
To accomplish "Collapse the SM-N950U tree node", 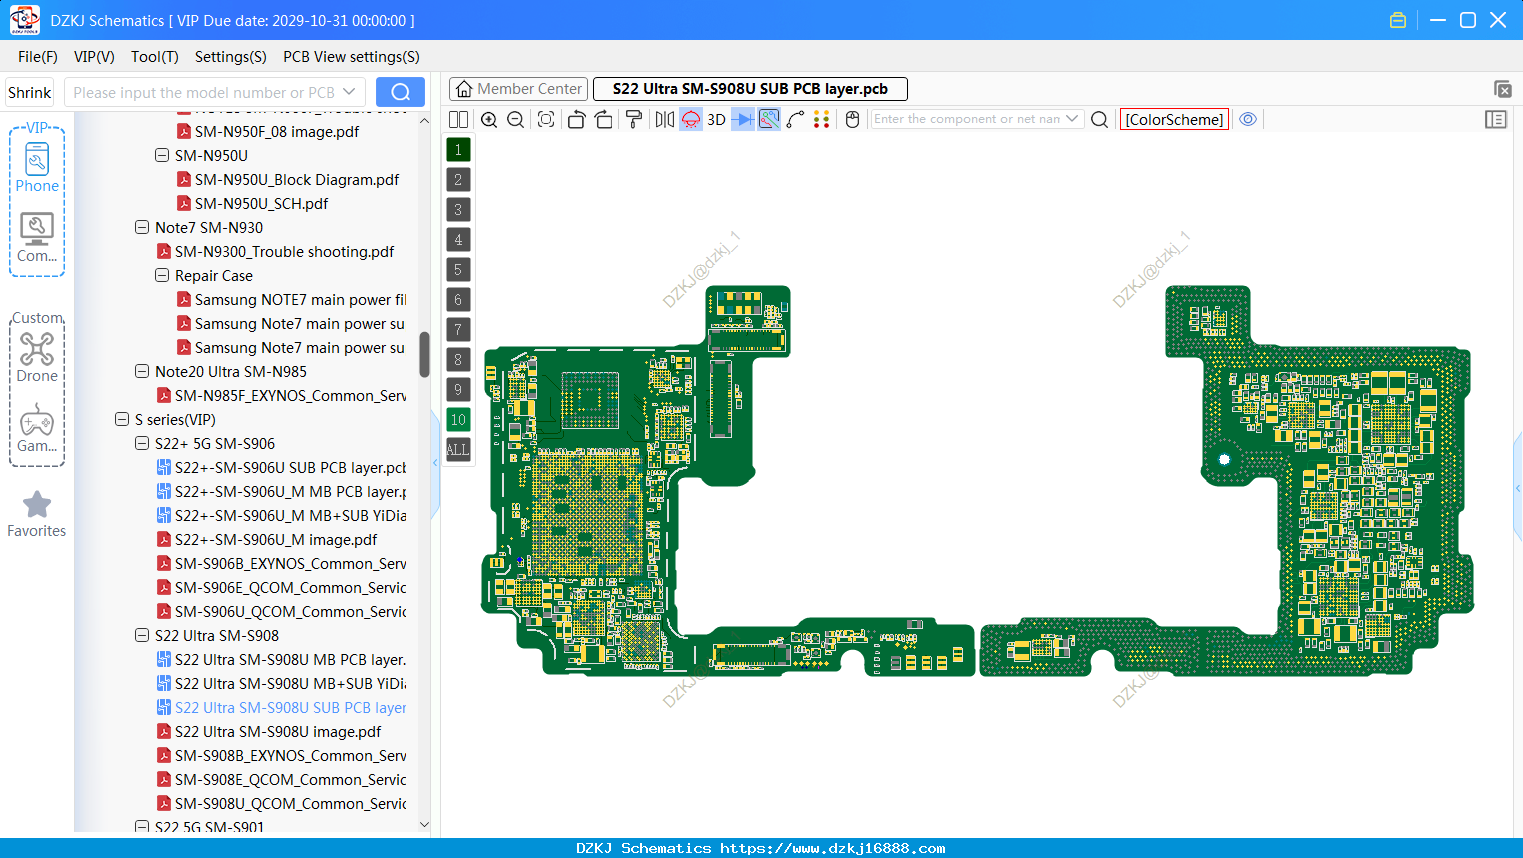I will tap(162, 155).
